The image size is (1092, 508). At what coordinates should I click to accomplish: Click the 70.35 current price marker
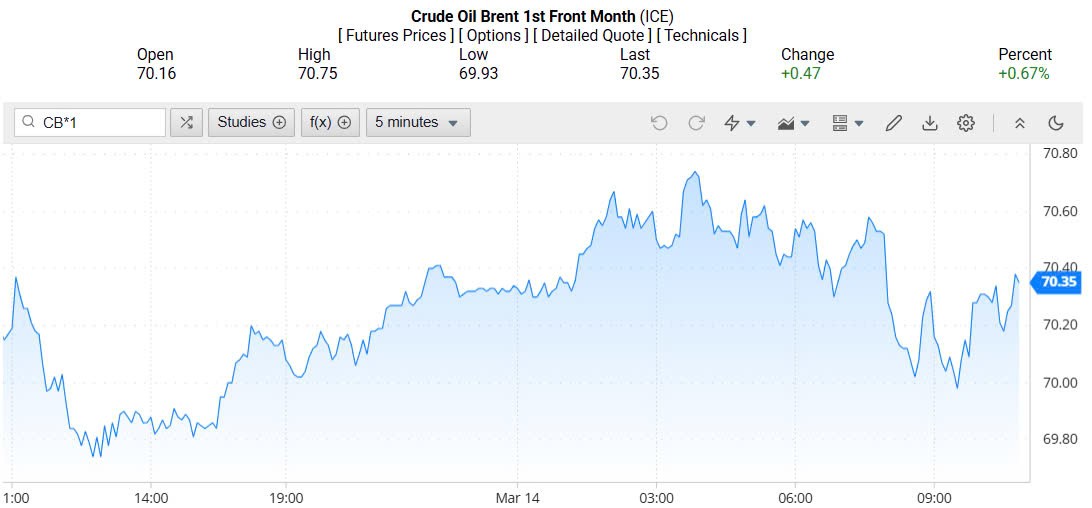click(x=1058, y=281)
